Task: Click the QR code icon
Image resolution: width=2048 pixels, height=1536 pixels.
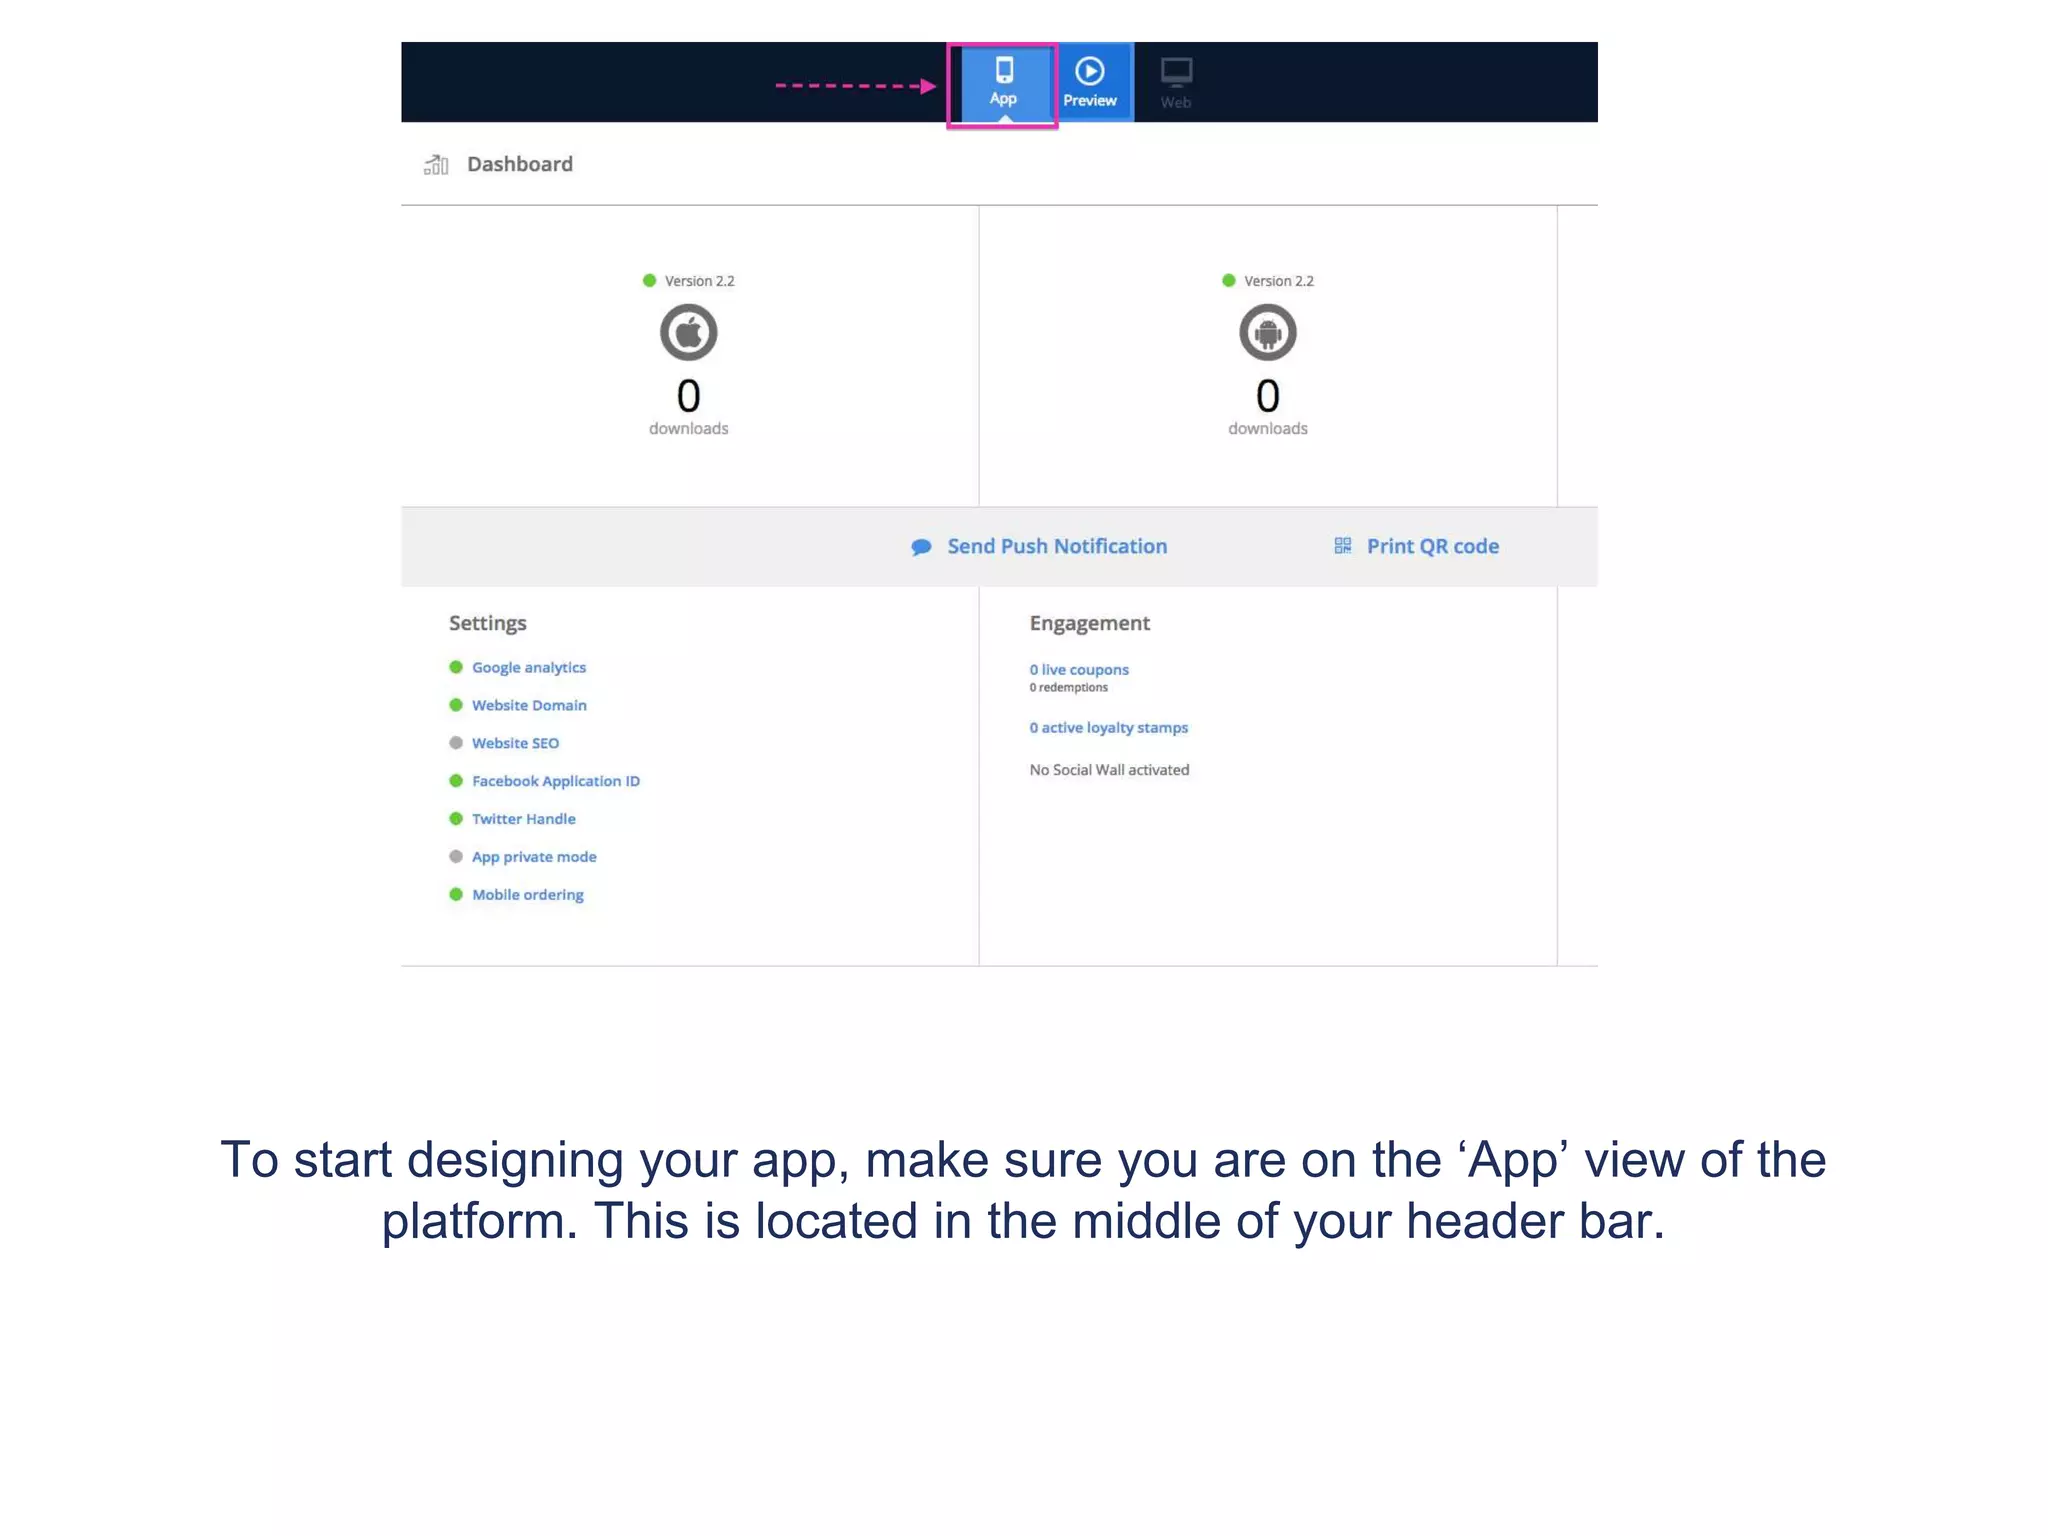Action: pos(1342,546)
